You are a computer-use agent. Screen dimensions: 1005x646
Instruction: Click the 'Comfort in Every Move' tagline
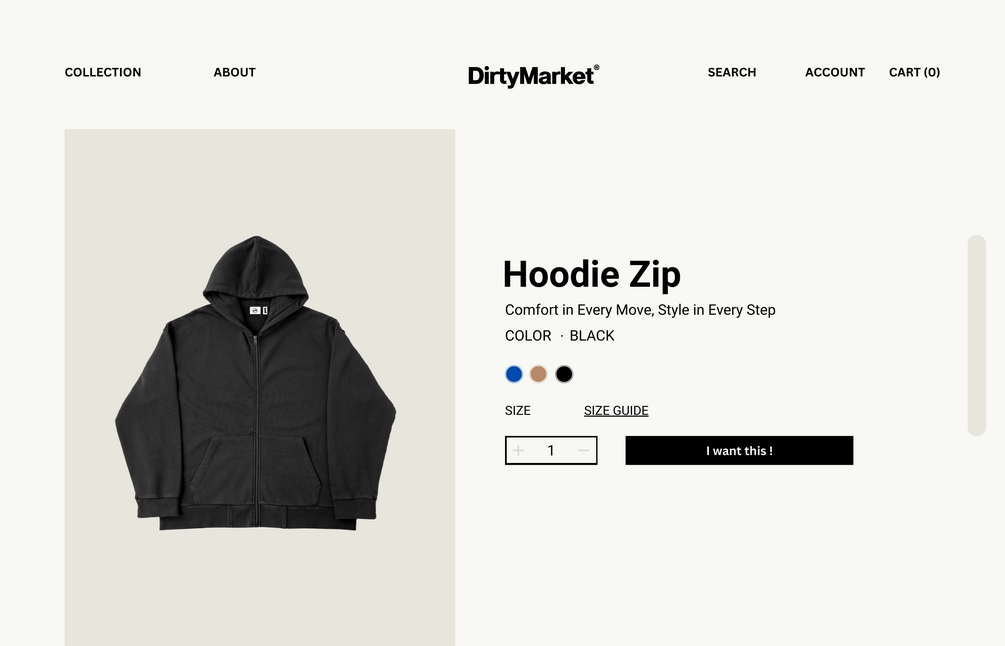(640, 310)
